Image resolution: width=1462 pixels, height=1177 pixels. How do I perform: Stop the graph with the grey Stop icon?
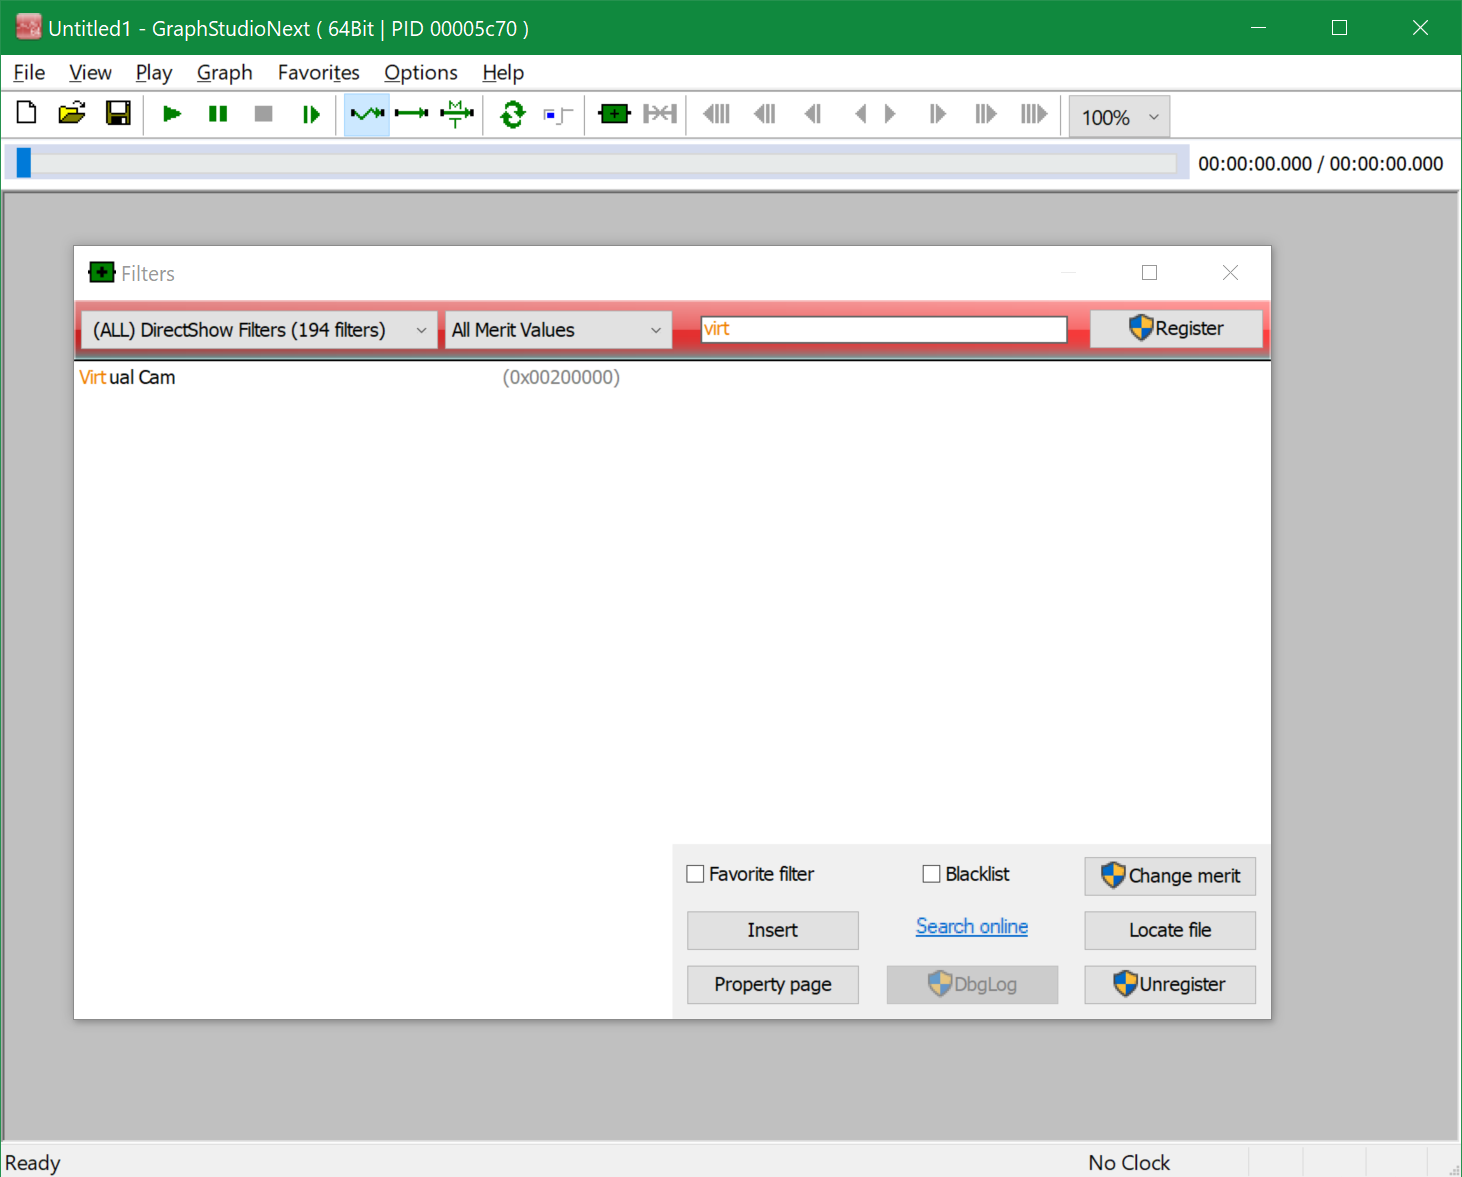pyautogui.click(x=264, y=114)
